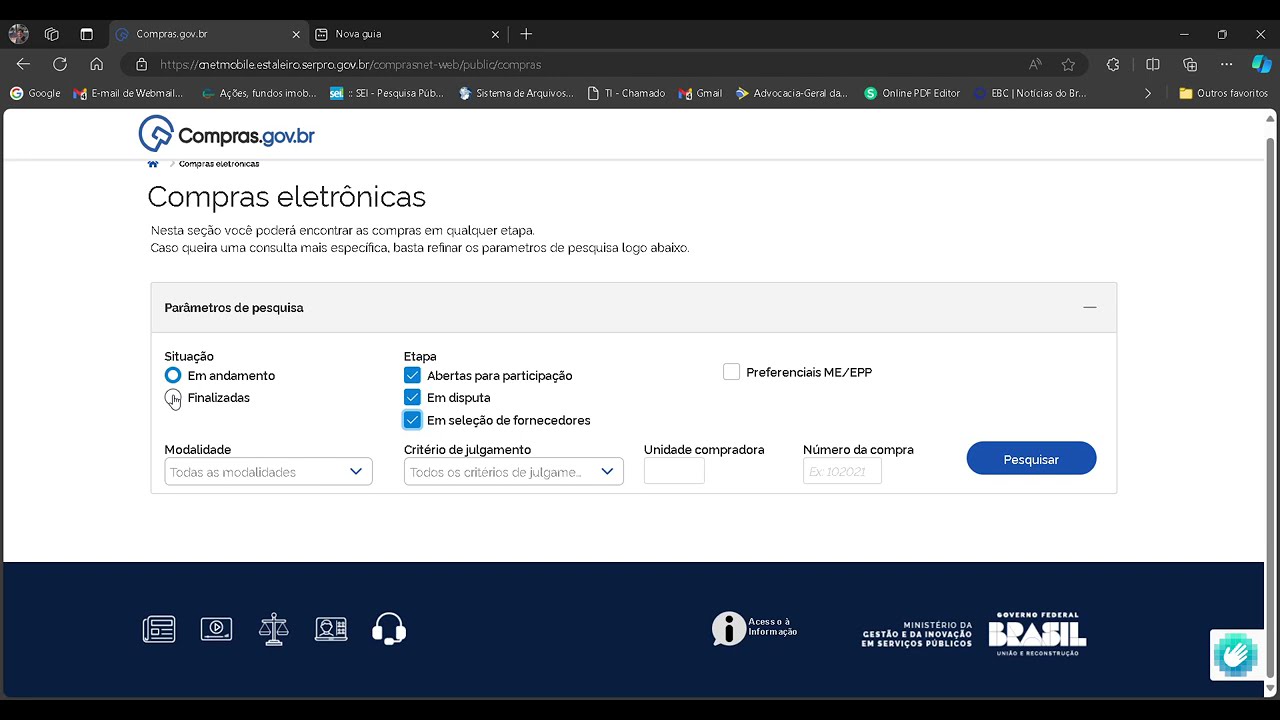Click the browser address bar URL

point(350,64)
